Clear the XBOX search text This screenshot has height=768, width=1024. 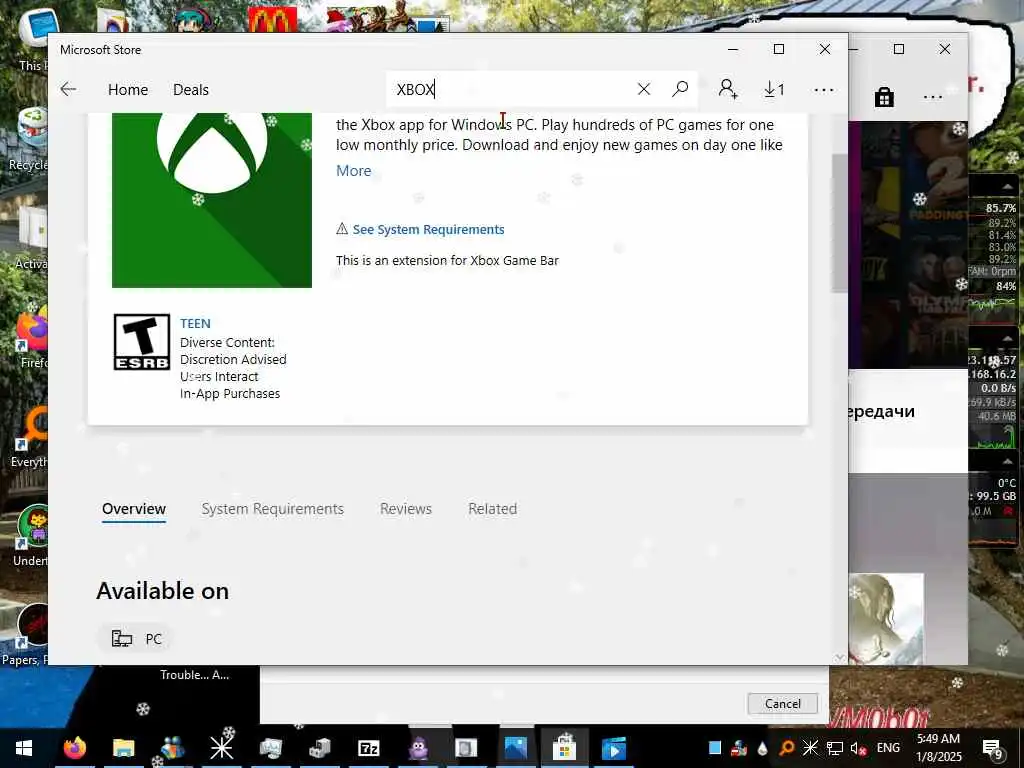pos(644,89)
